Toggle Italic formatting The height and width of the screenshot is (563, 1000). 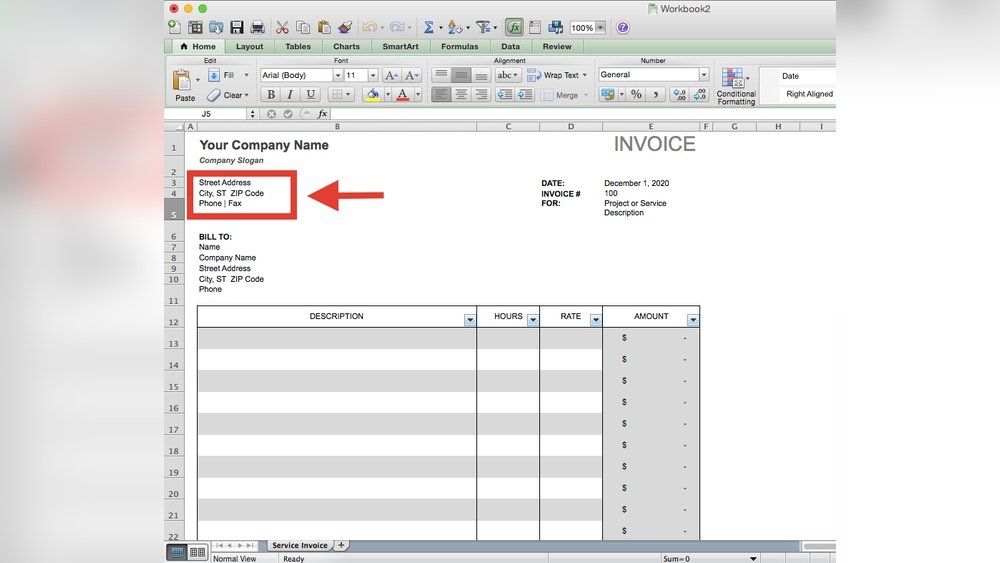pyautogui.click(x=291, y=95)
